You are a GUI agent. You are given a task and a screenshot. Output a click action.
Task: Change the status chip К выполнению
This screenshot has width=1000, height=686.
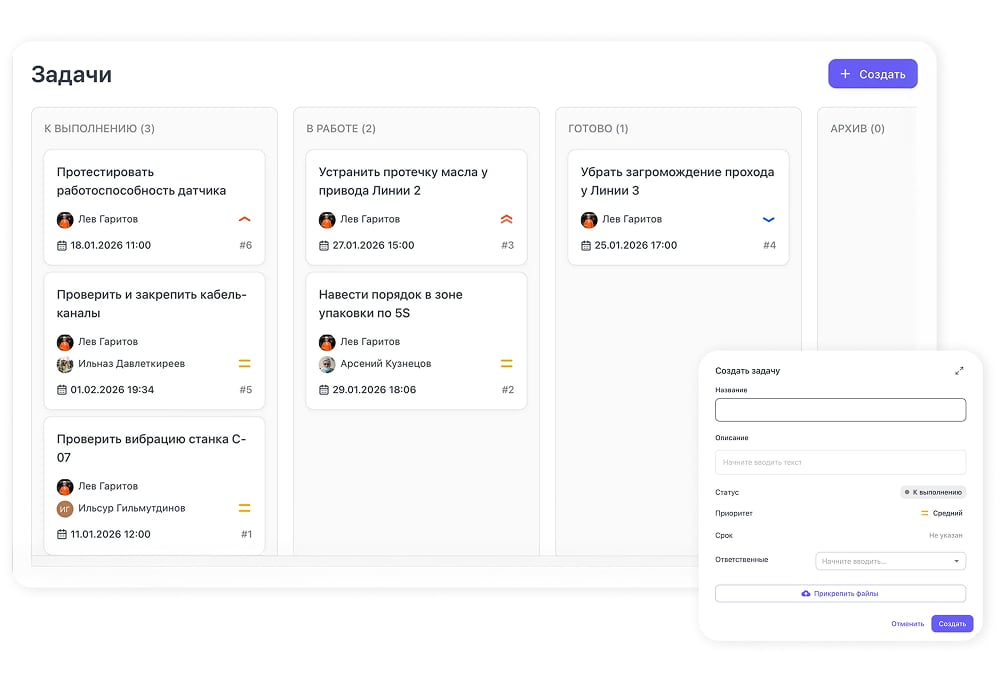(x=933, y=492)
